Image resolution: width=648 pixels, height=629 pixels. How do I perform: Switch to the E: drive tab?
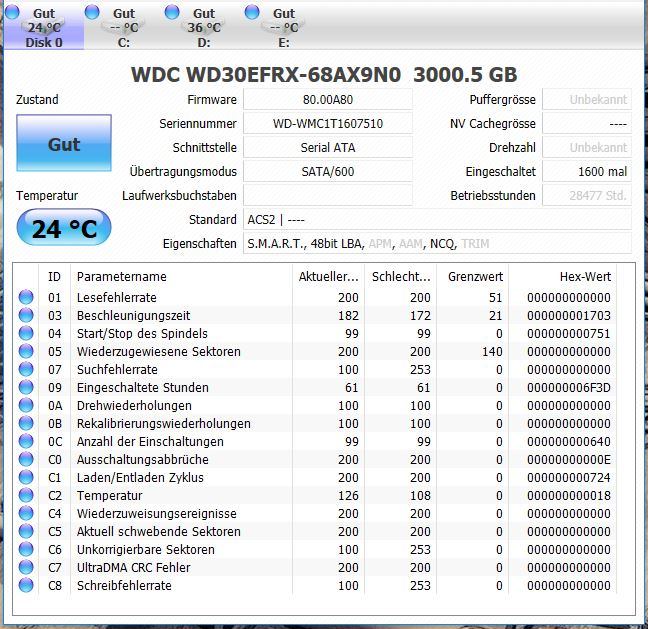point(284,28)
